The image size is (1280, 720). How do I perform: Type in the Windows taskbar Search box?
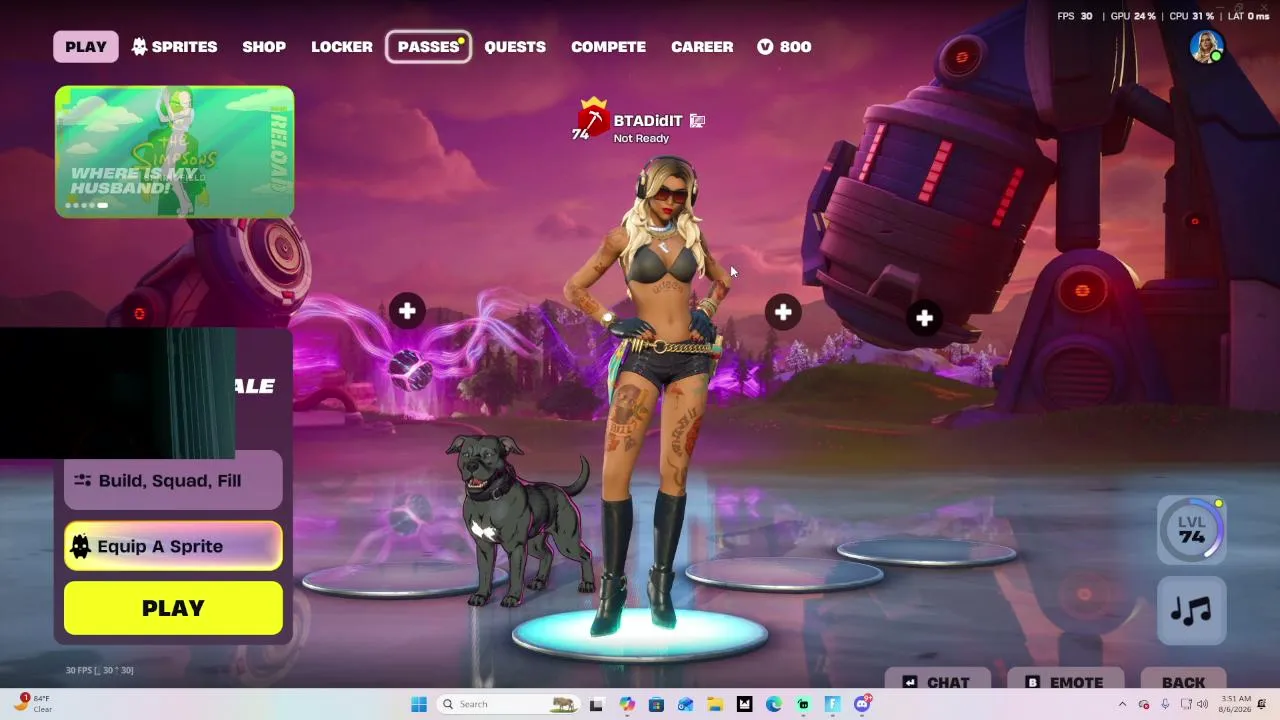pyautogui.click(x=507, y=704)
